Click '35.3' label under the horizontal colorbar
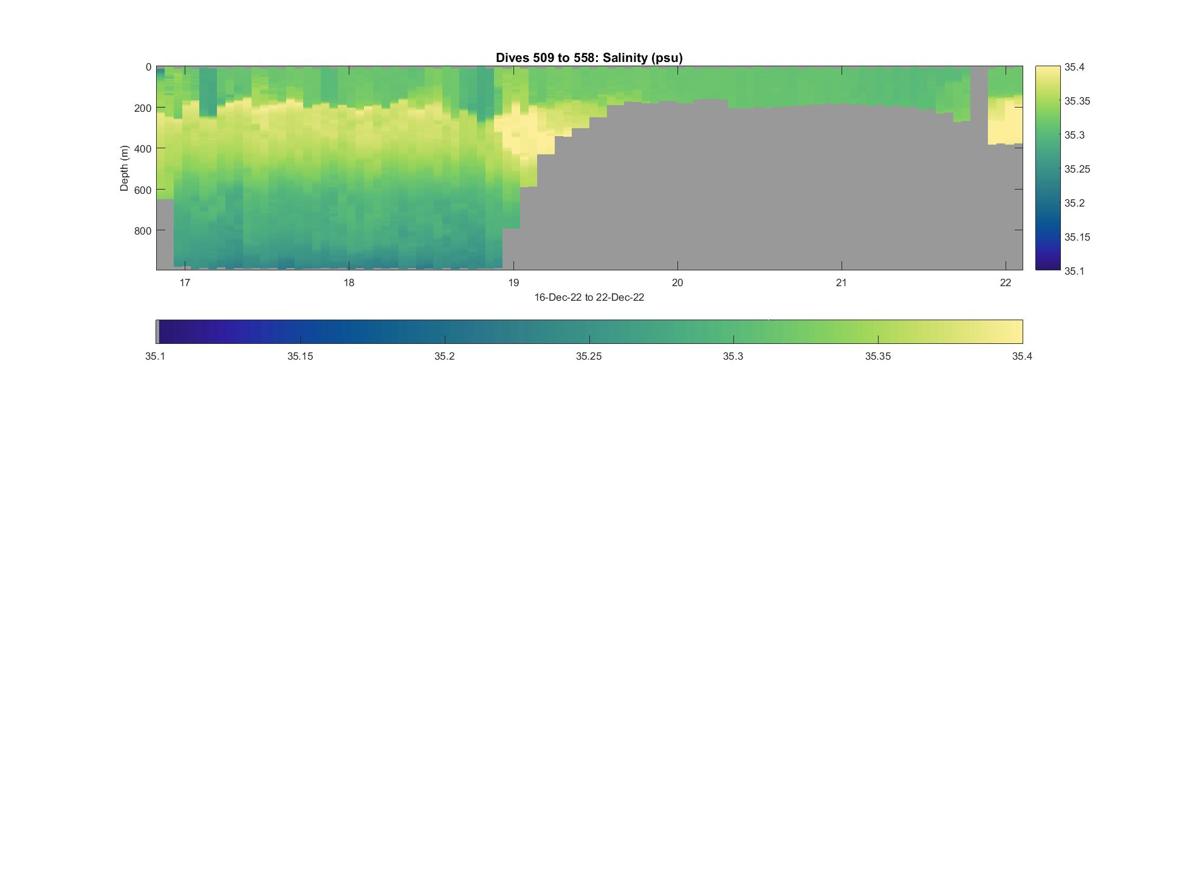 click(x=733, y=356)
